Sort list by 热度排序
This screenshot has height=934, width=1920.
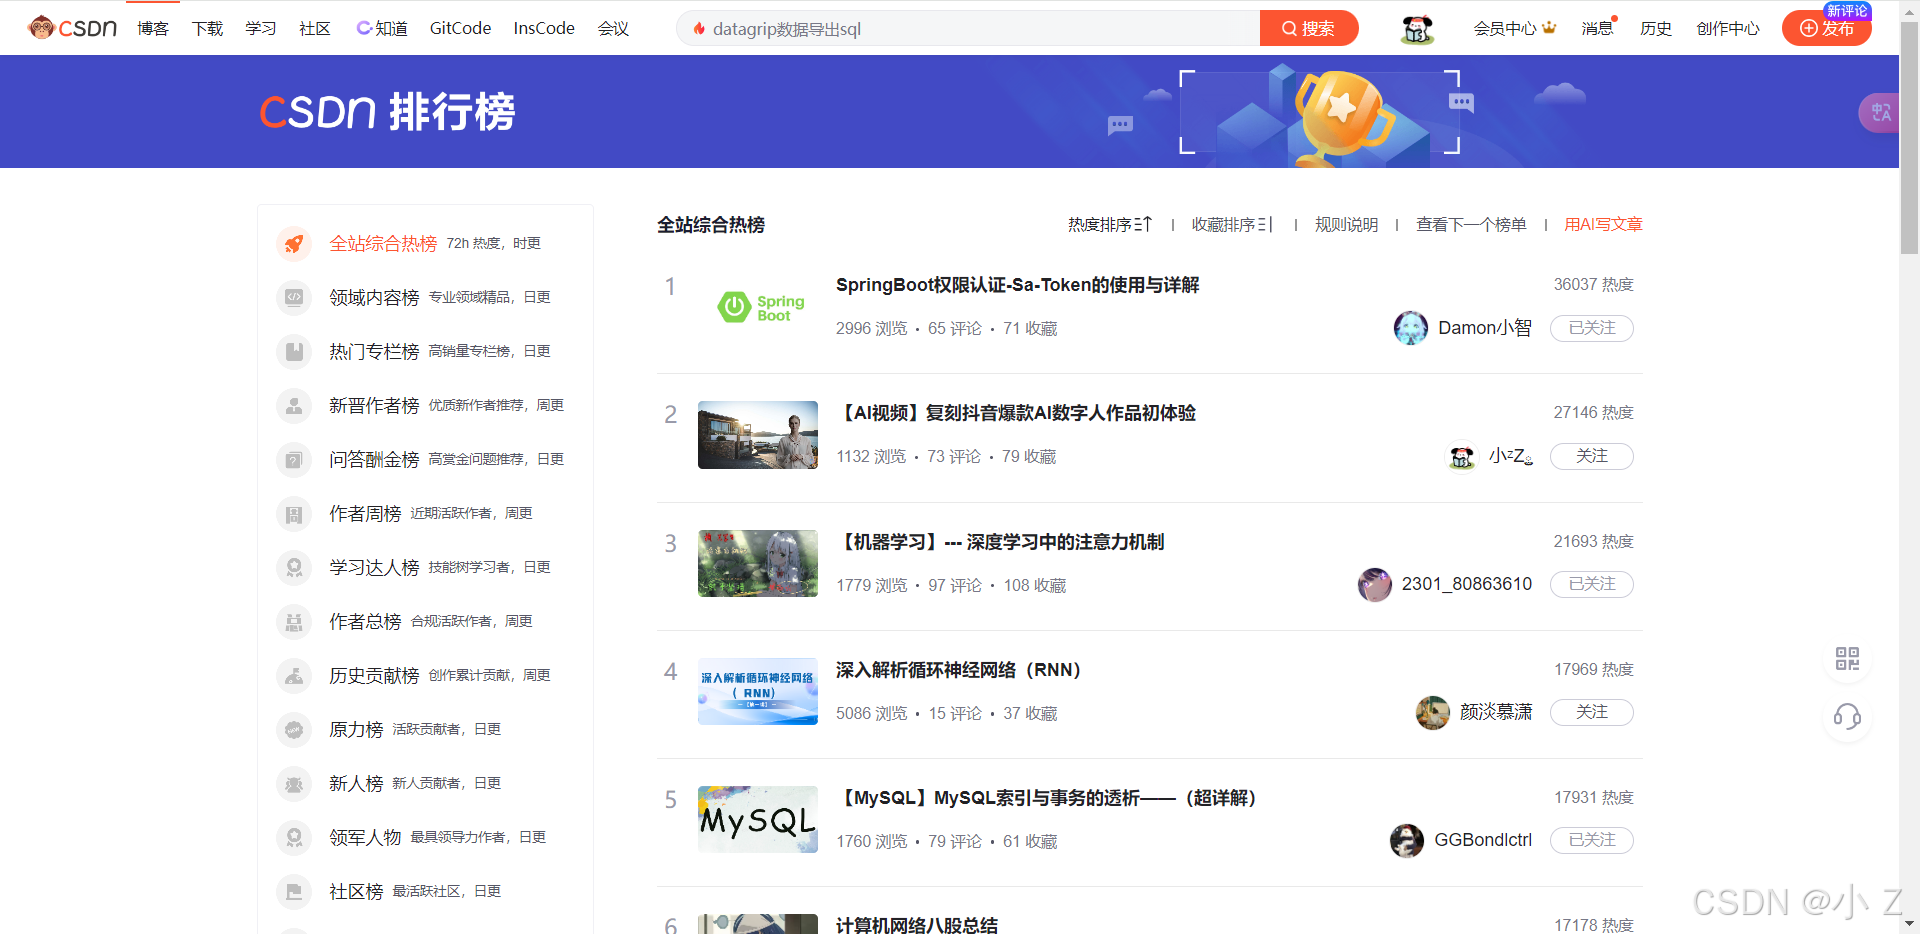pyautogui.click(x=1110, y=225)
